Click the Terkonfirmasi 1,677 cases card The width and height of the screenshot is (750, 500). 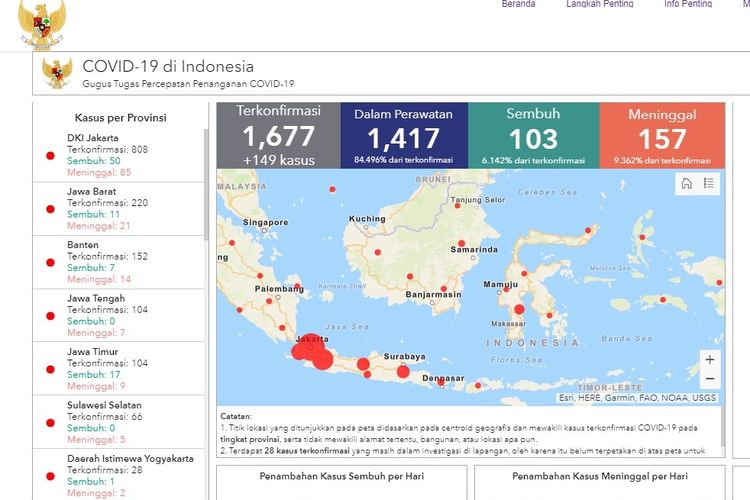[x=276, y=135]
